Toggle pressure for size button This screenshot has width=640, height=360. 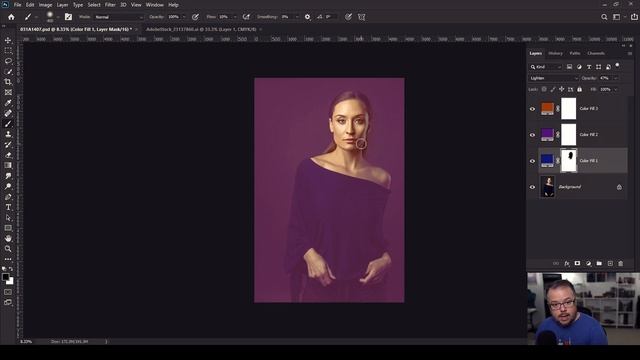[x=348, y=17]
